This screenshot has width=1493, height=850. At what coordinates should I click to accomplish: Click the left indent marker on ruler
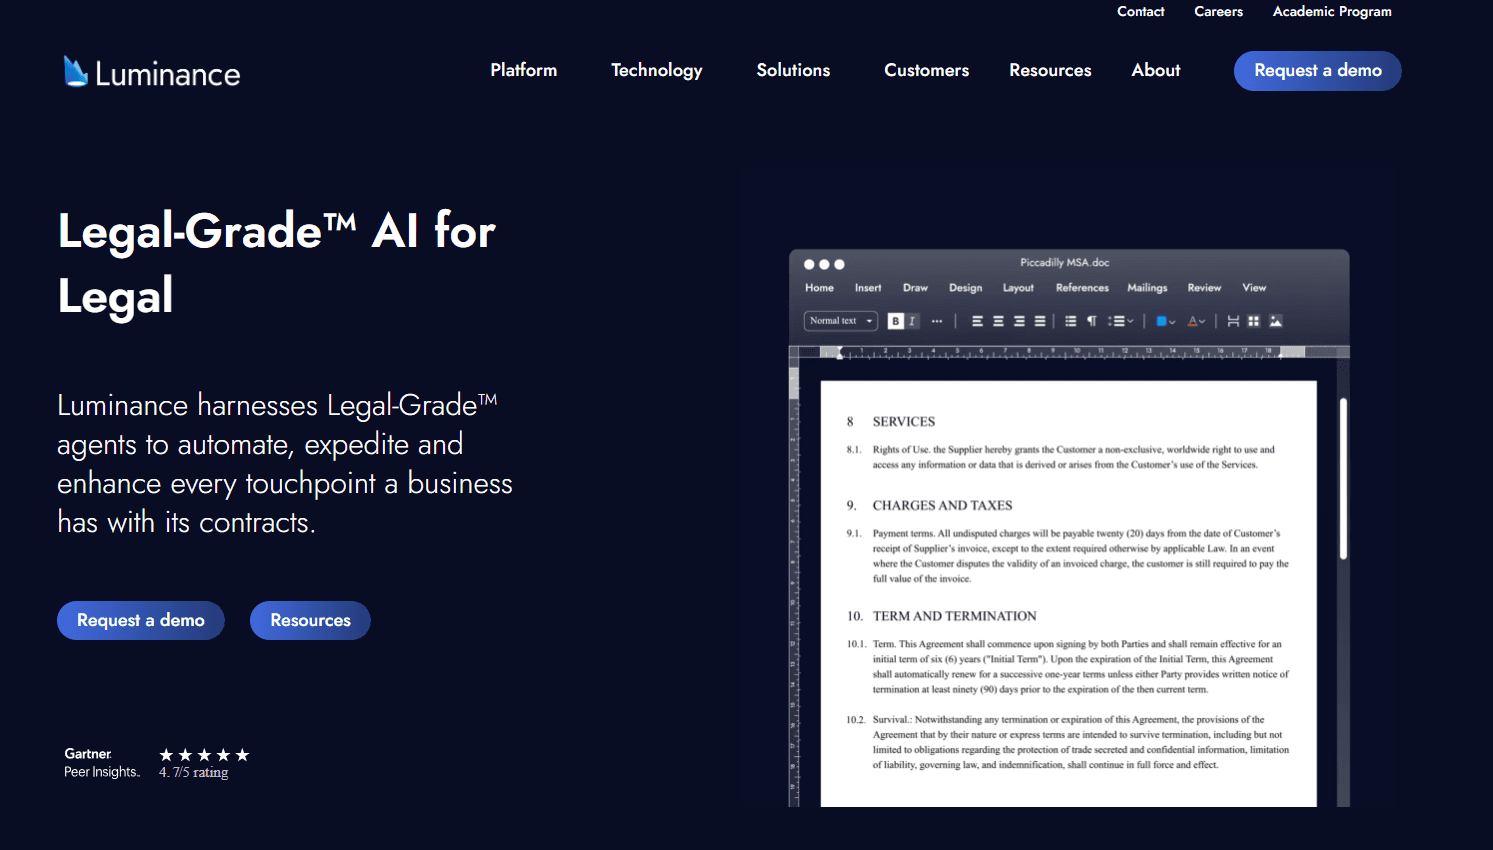coord(840,352)
